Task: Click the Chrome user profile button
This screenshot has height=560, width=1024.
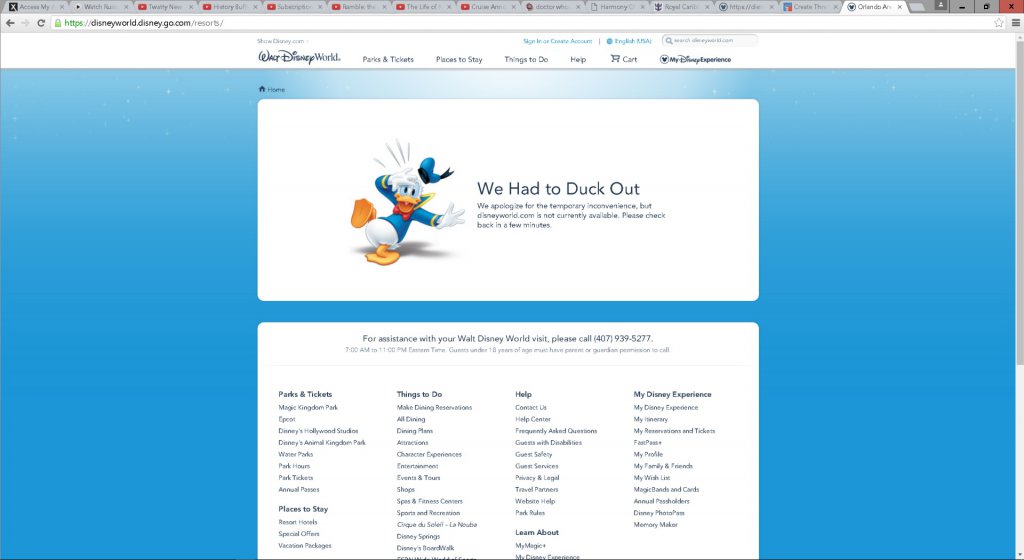Action: (x=940, y=6)
